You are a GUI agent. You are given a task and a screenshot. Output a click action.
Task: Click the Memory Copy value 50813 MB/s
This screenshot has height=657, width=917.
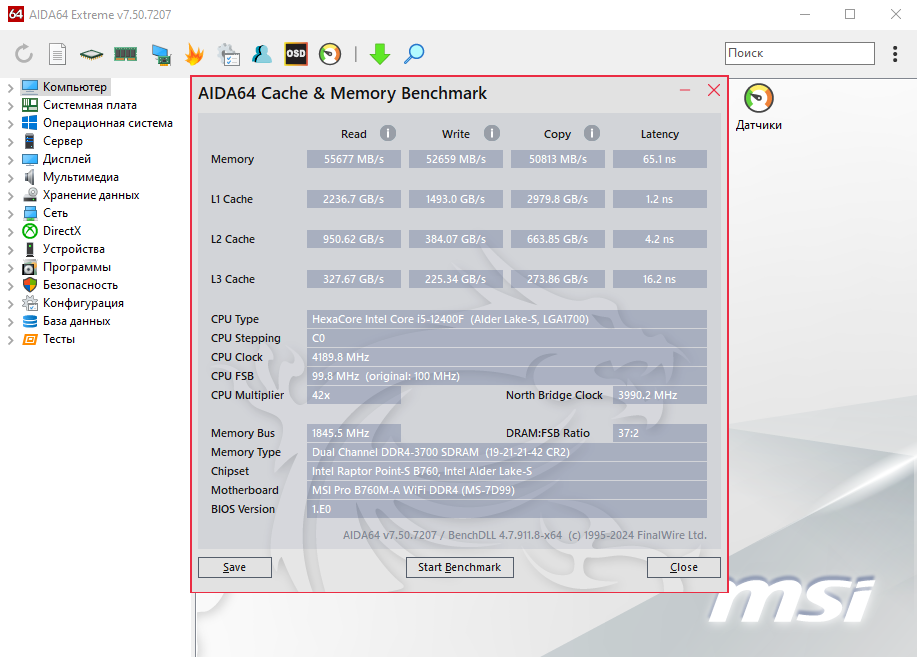(558, 159)
